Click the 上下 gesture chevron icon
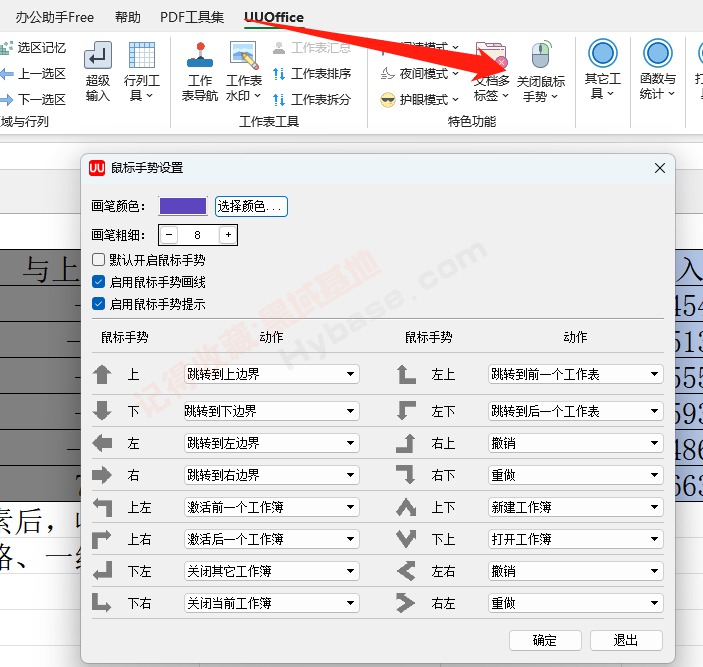This screenshot has height=667, width=703. coord(406,507)
